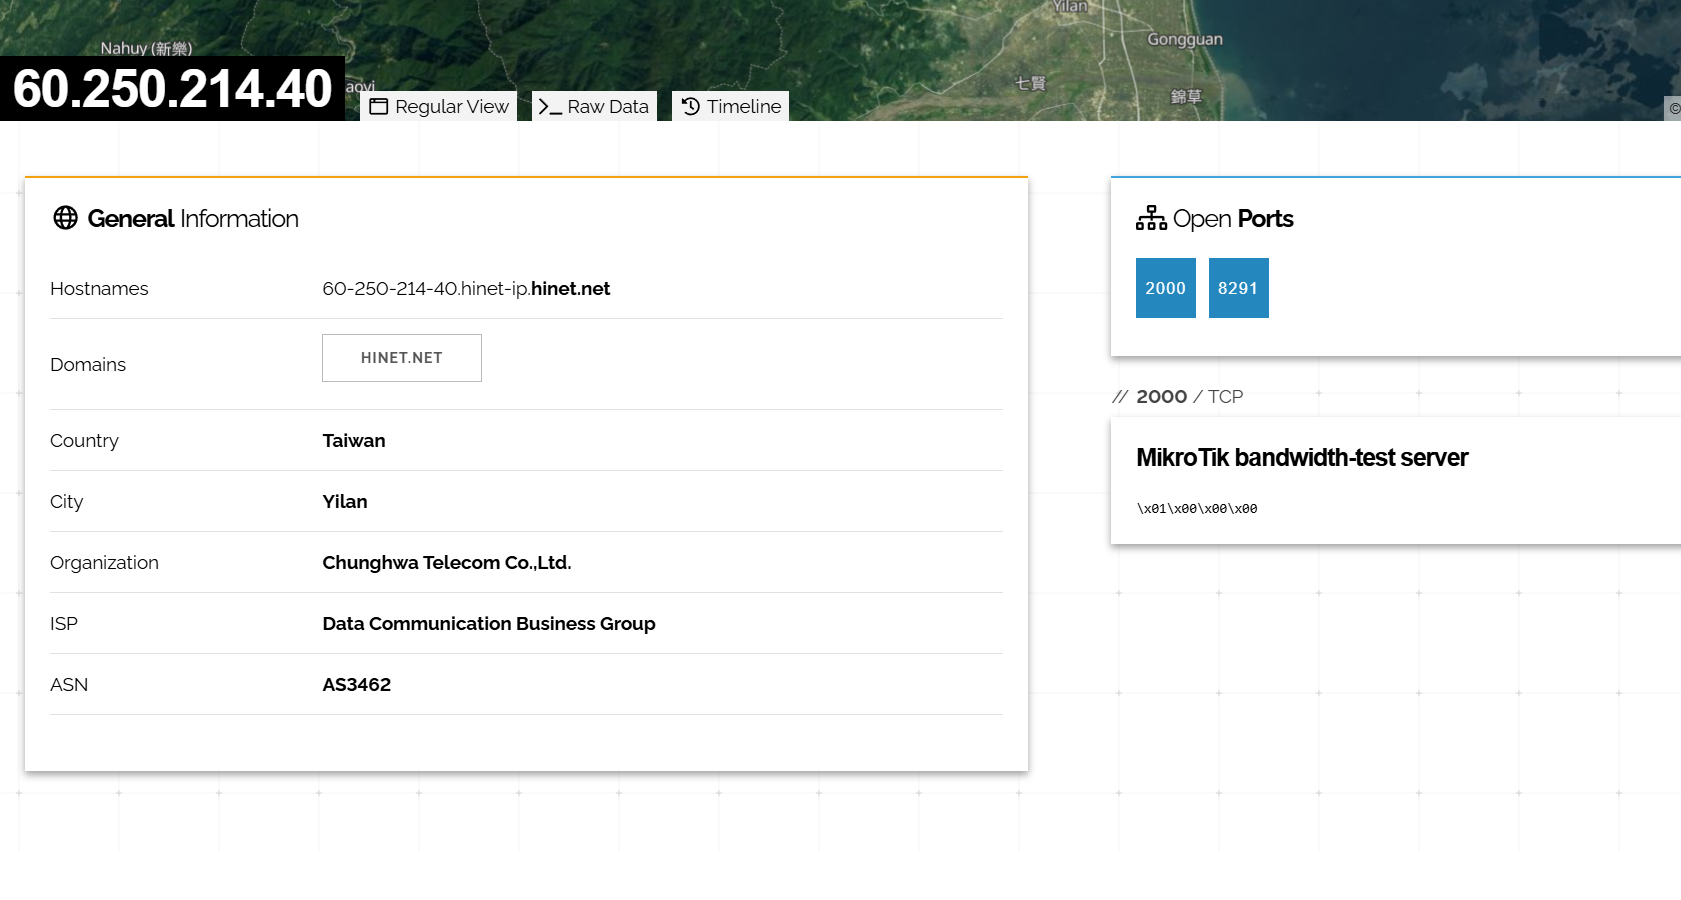This screenshot has width=1681, height=900.
Task: Select the HINET.NET domain button
Action: (x=401, y=358)
